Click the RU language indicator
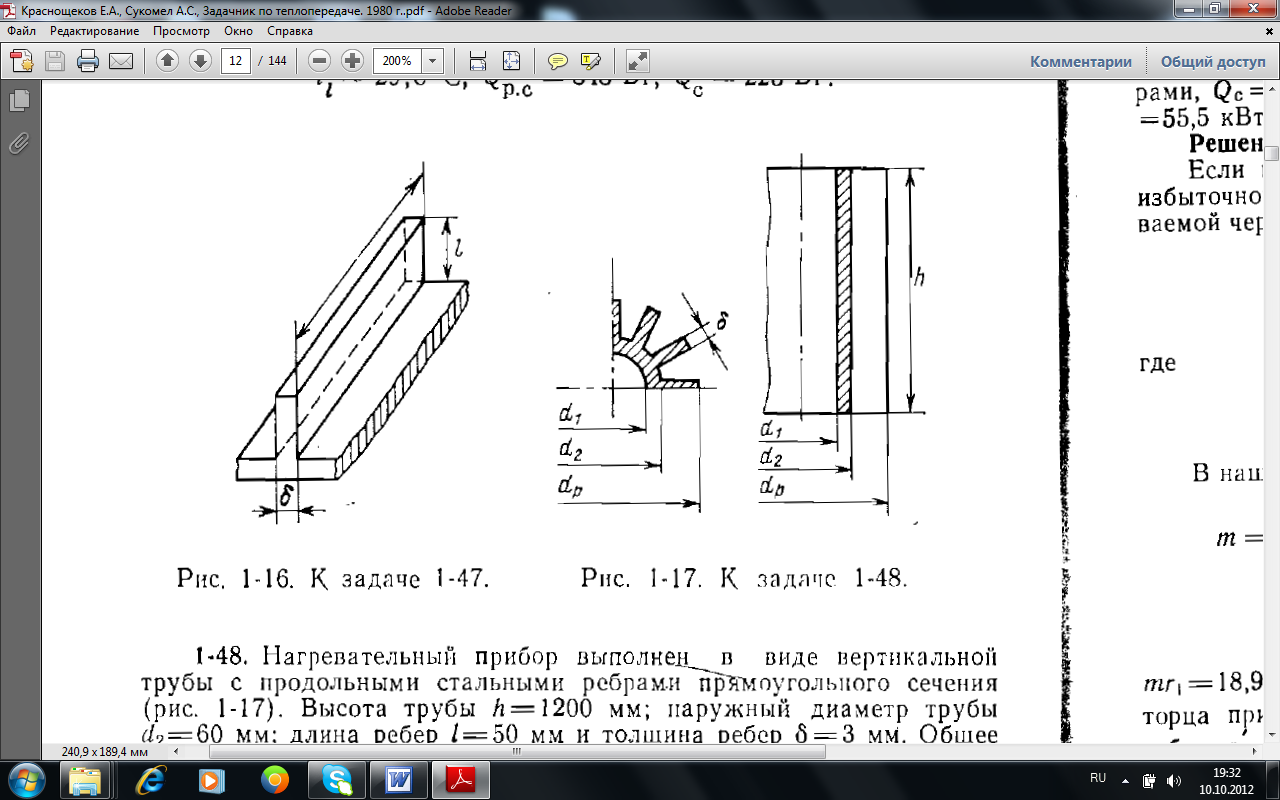The image size is (1280, 800). click(1097, 778)
